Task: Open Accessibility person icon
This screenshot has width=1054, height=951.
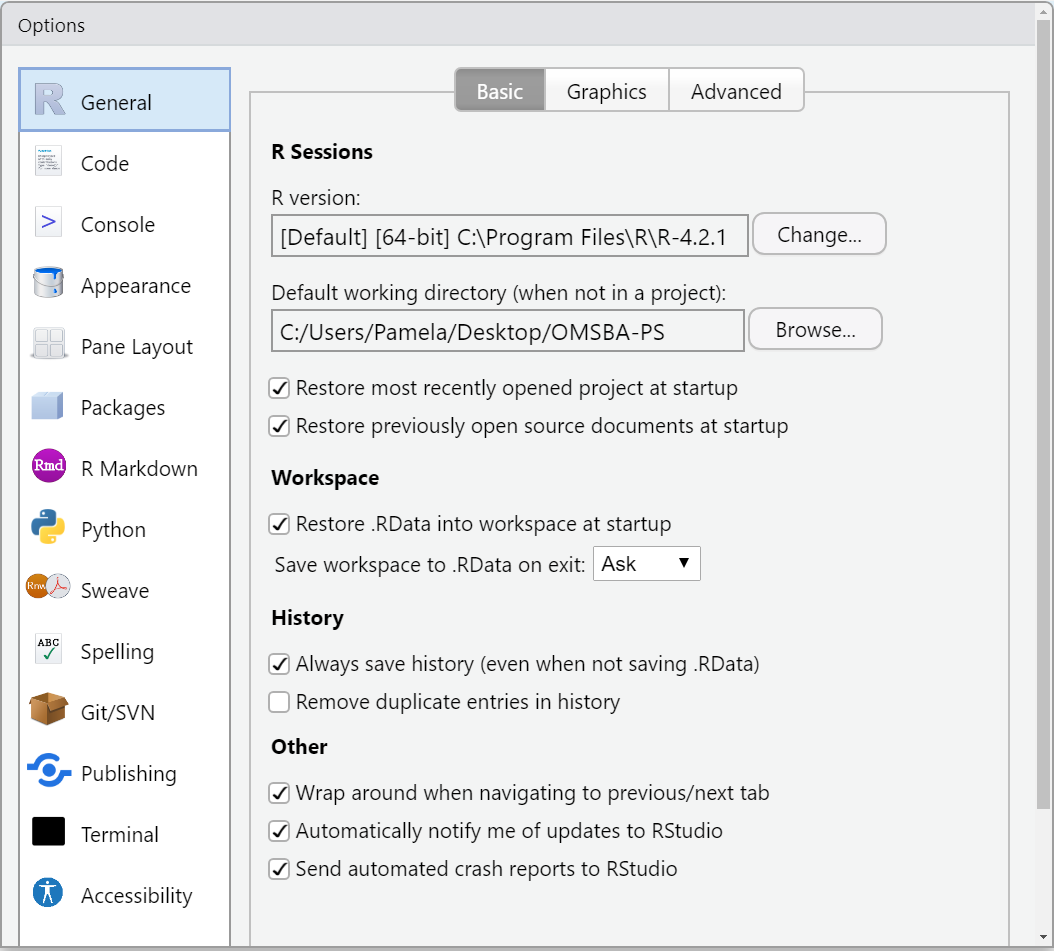Action: (48, 893)
